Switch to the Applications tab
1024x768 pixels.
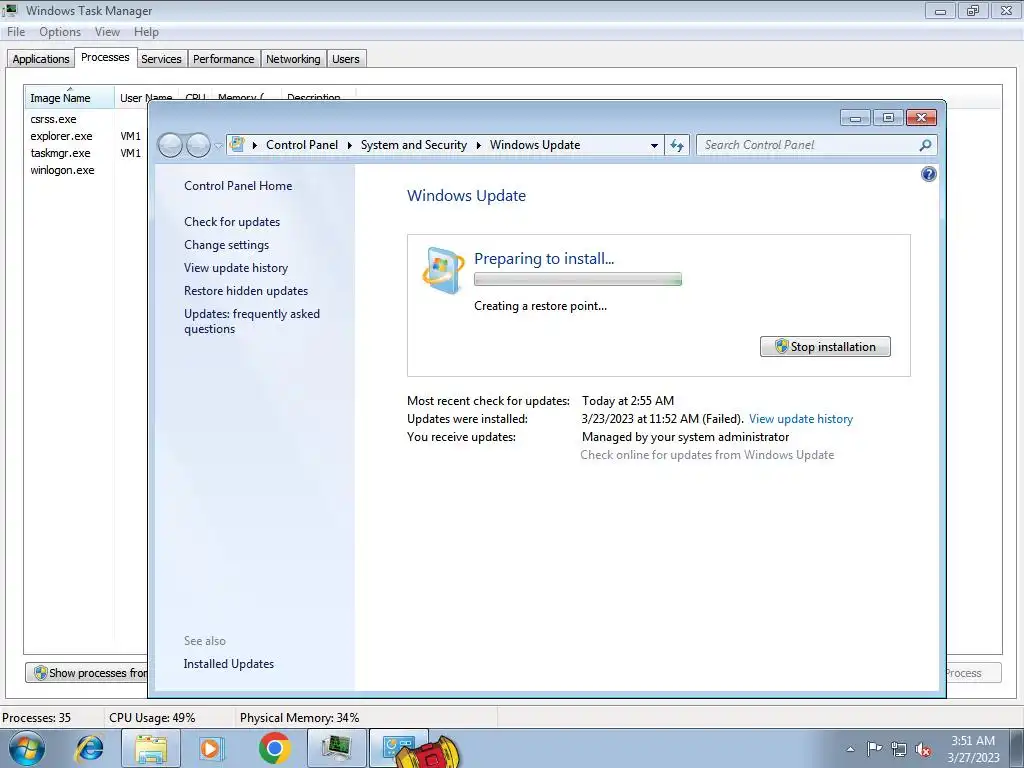pos(40,59)
